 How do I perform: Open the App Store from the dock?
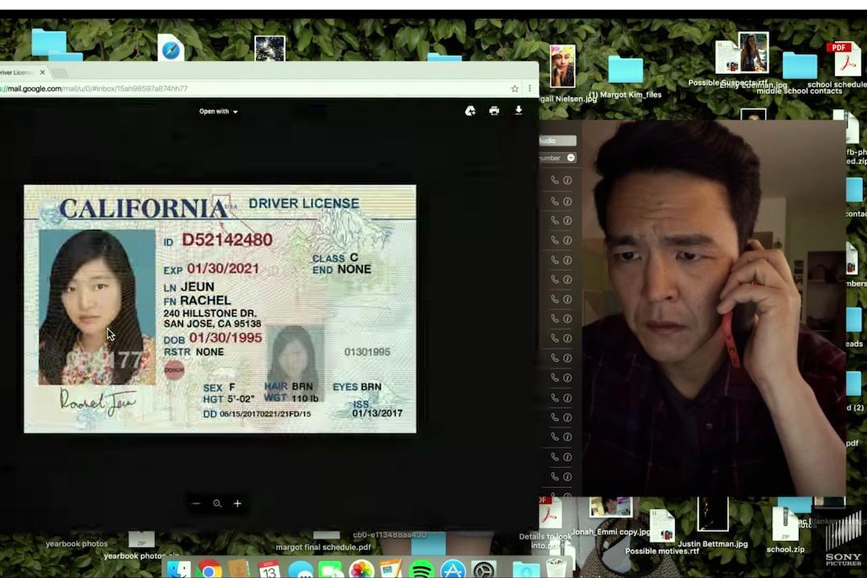coord(452,570)
